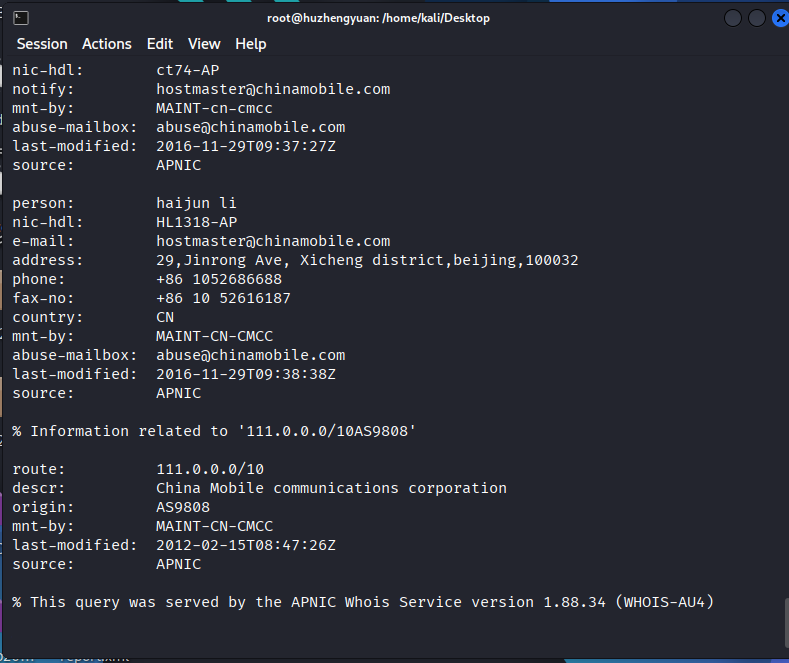Click the origin value AS9808
This screenshot has width=789, height=663.
(183, 507)
